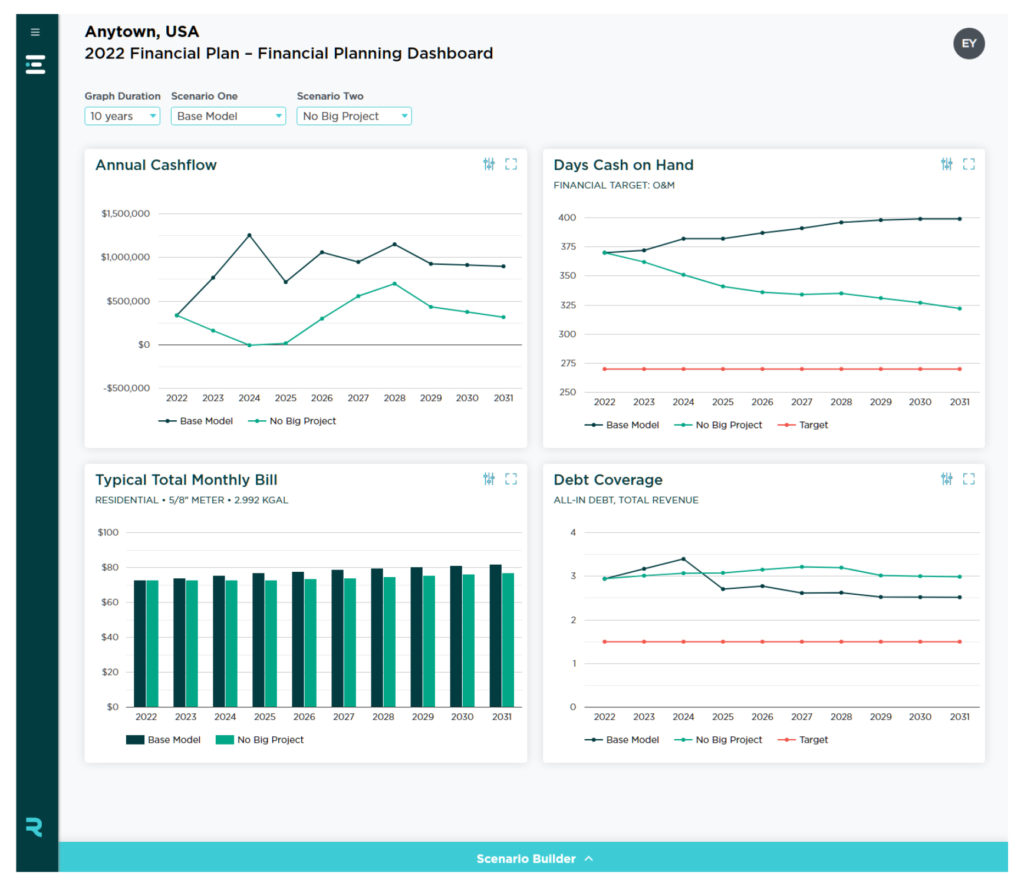
Task: Click the Debt Coverage chart title
Action: [608, 480]
